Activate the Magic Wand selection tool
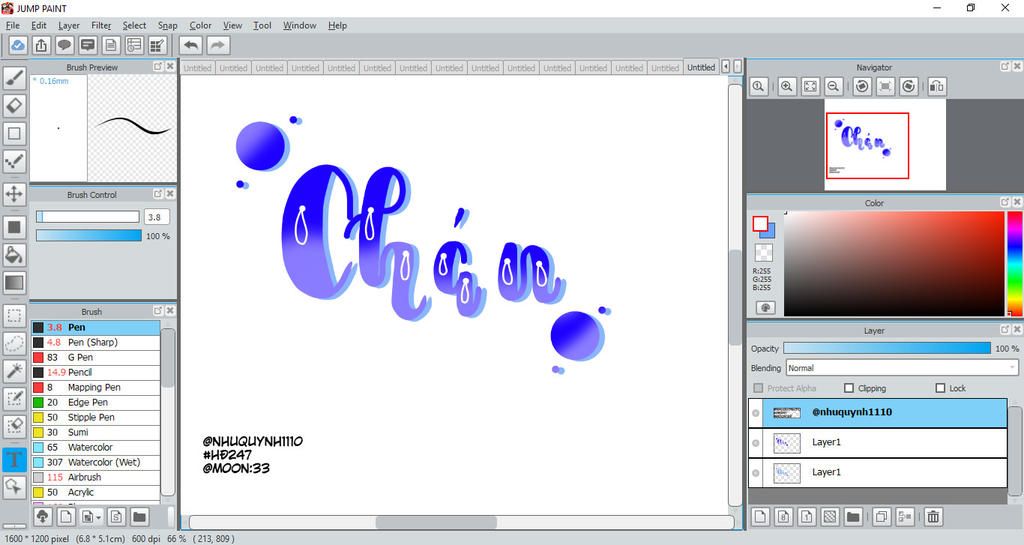The image size is (1024, 545). (x=14, y=371)
